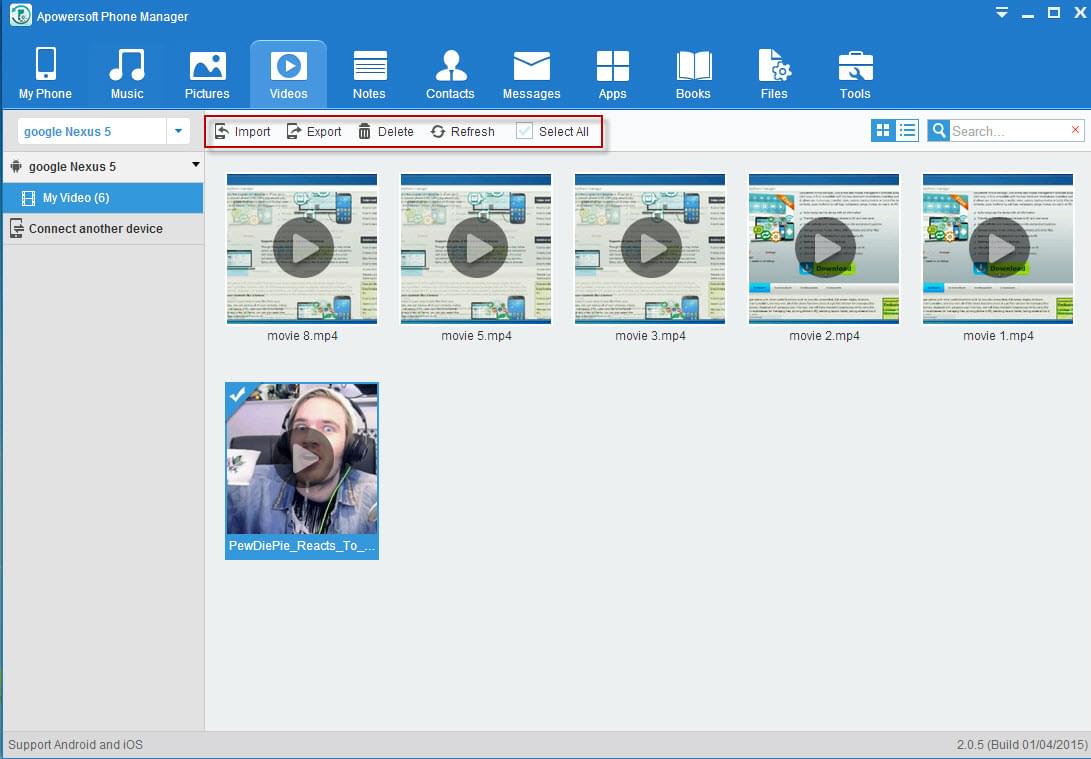
Task: Refresh the video list
Action: (x=463, y=131)
